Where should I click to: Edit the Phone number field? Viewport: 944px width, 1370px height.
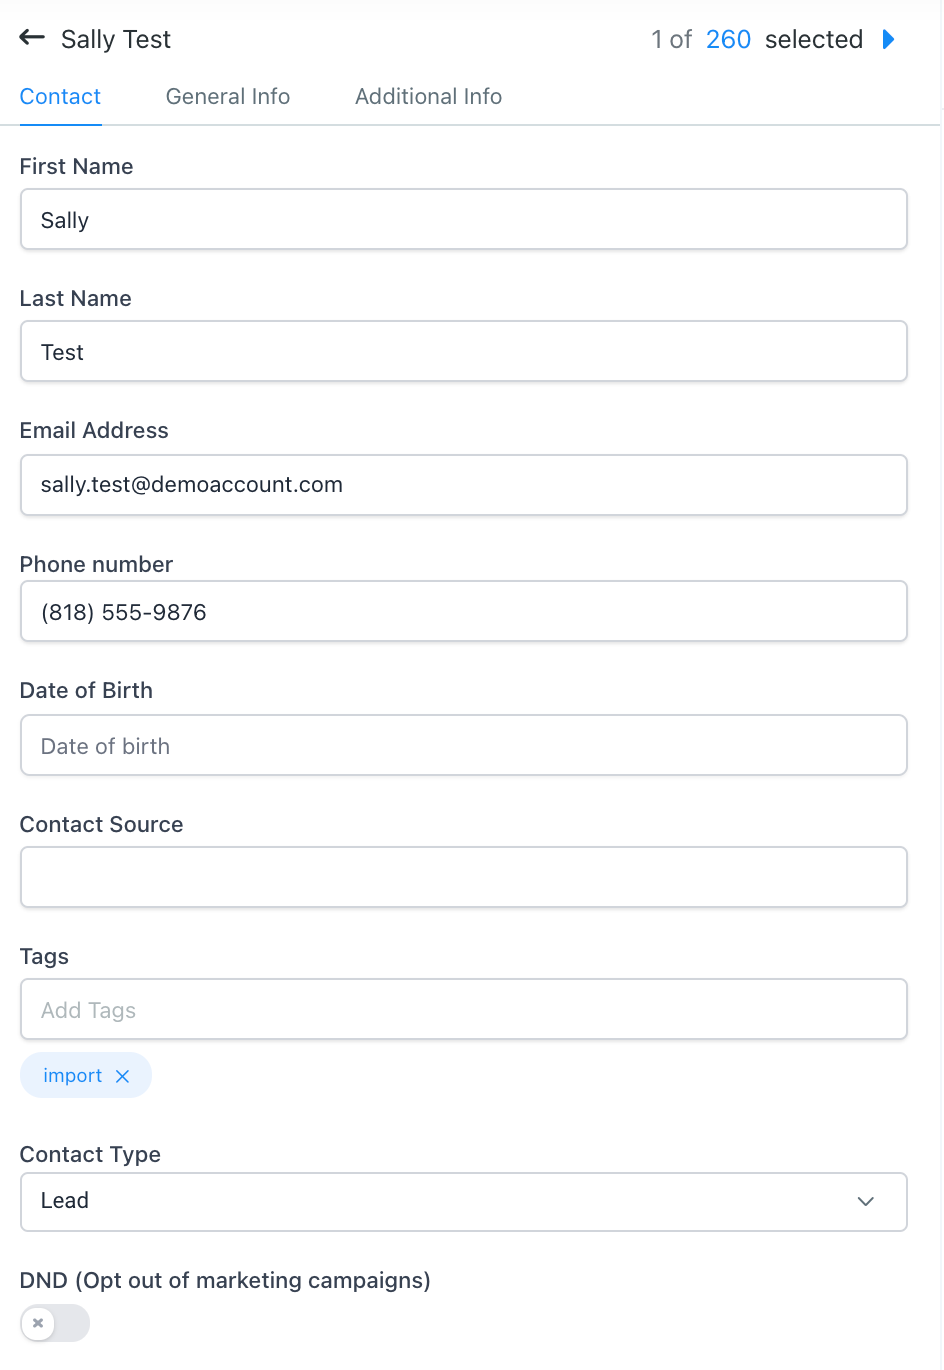464,612
